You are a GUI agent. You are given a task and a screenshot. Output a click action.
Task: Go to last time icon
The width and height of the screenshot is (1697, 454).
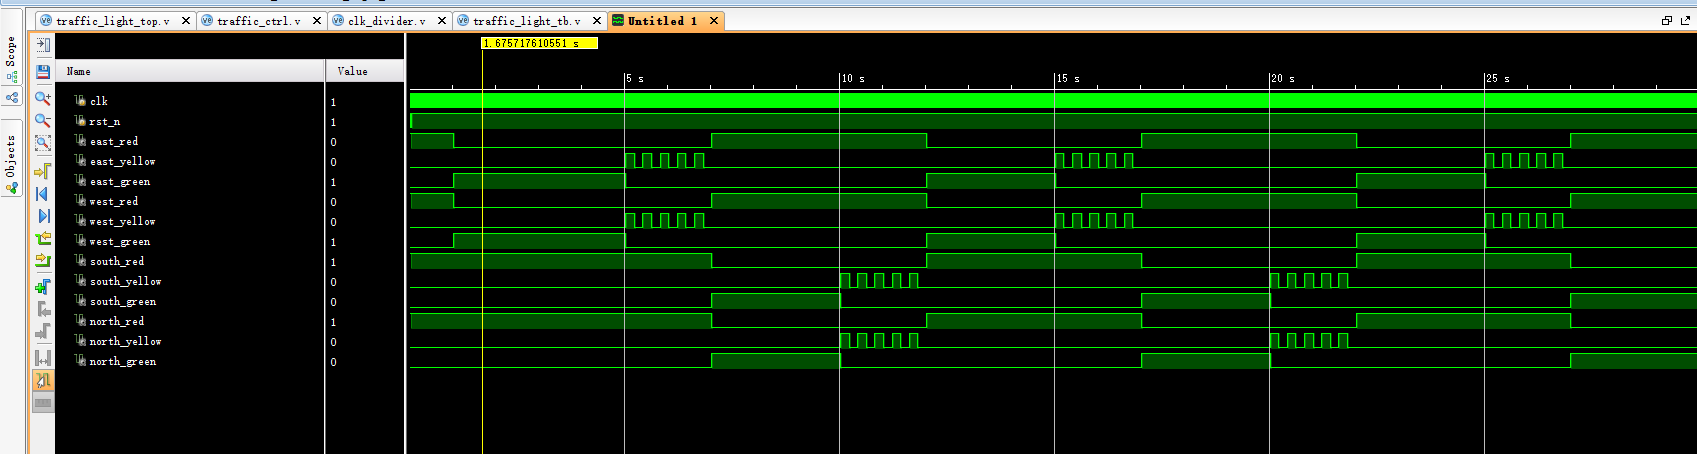[43, 216]
